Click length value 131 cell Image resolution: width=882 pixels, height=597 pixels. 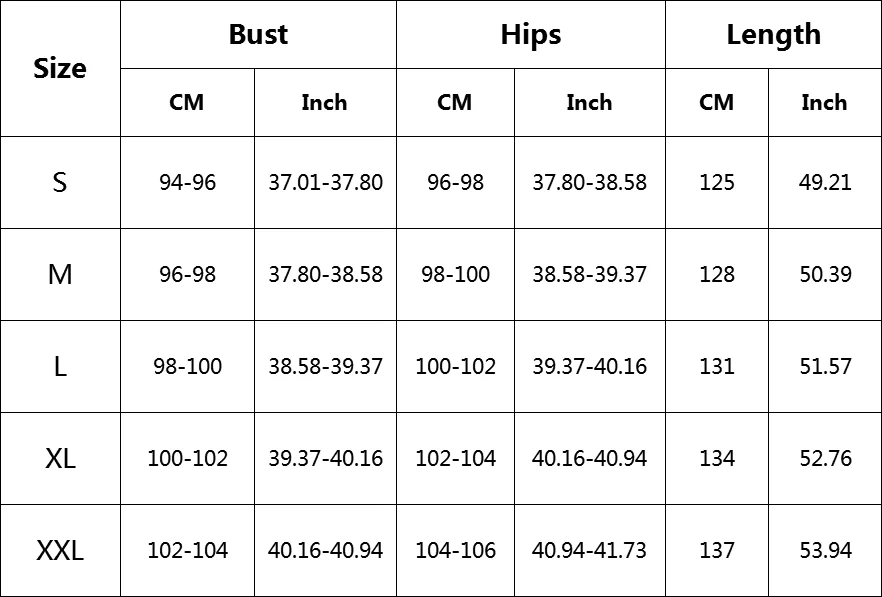(717, 366)
